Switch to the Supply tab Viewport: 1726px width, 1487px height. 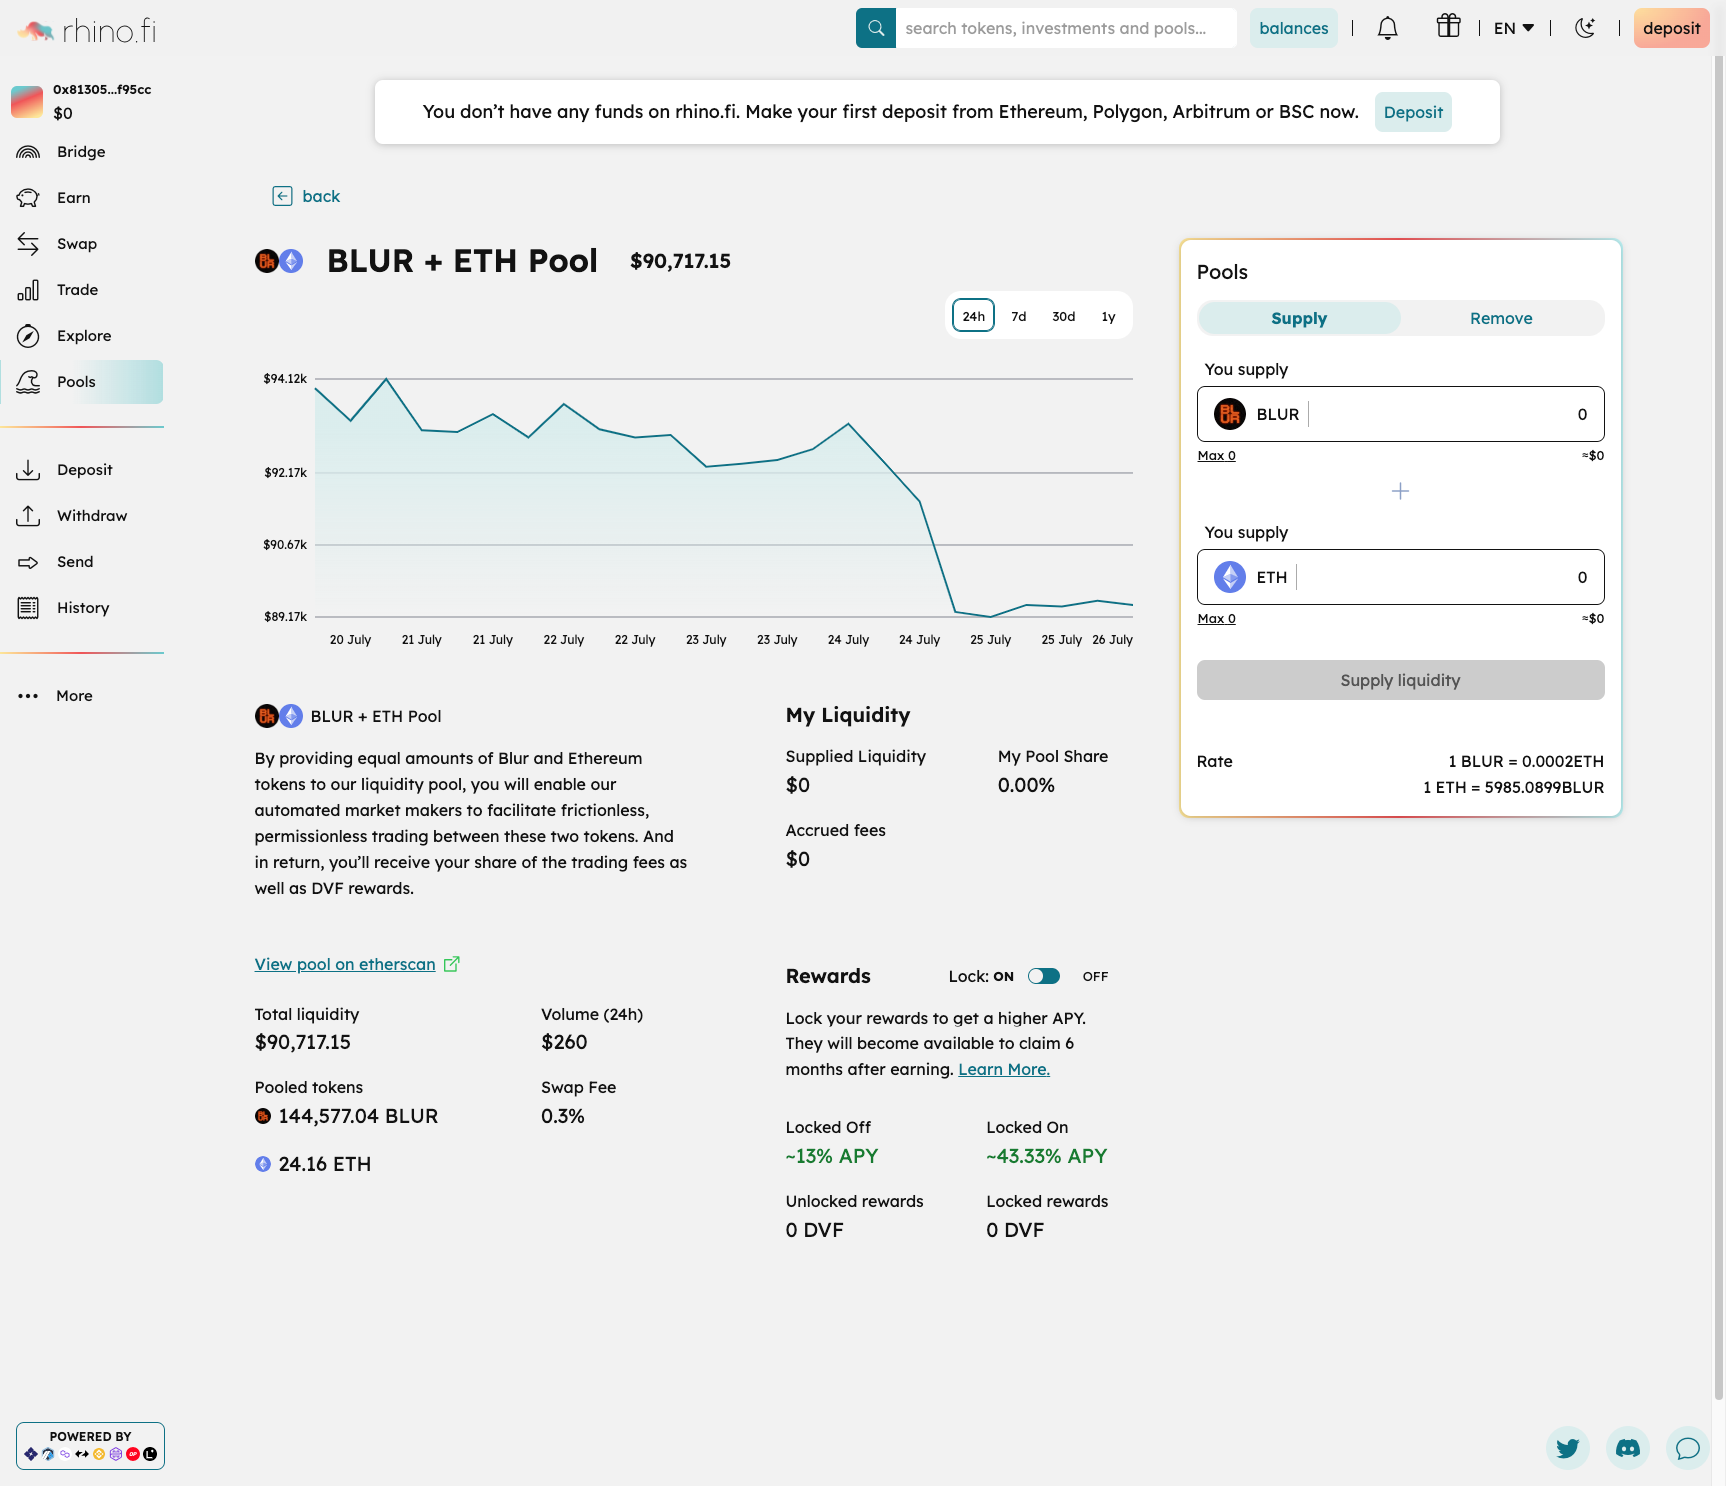pyautogui.click(x=1299, y=318)
